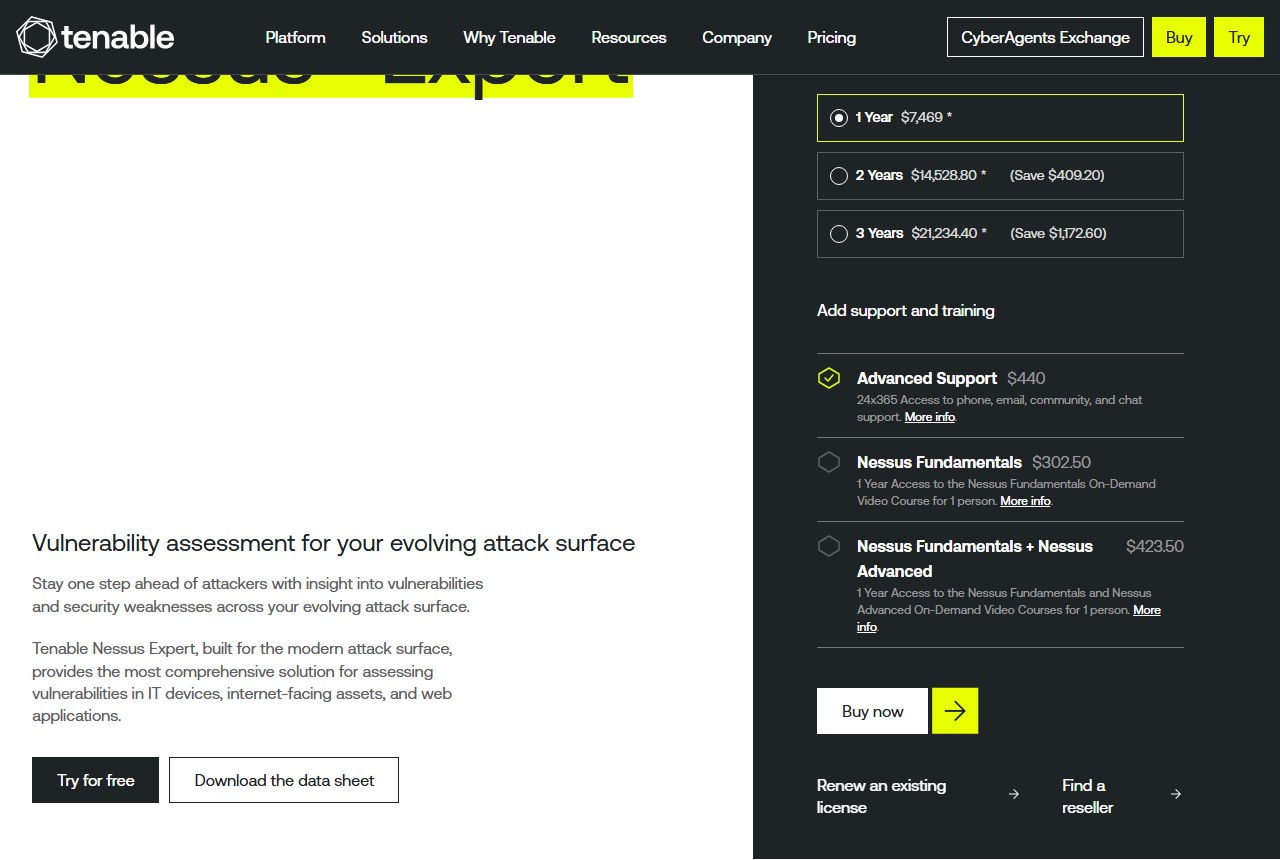Click the arrow beside Renew an existing license

tap(1014, 794)
